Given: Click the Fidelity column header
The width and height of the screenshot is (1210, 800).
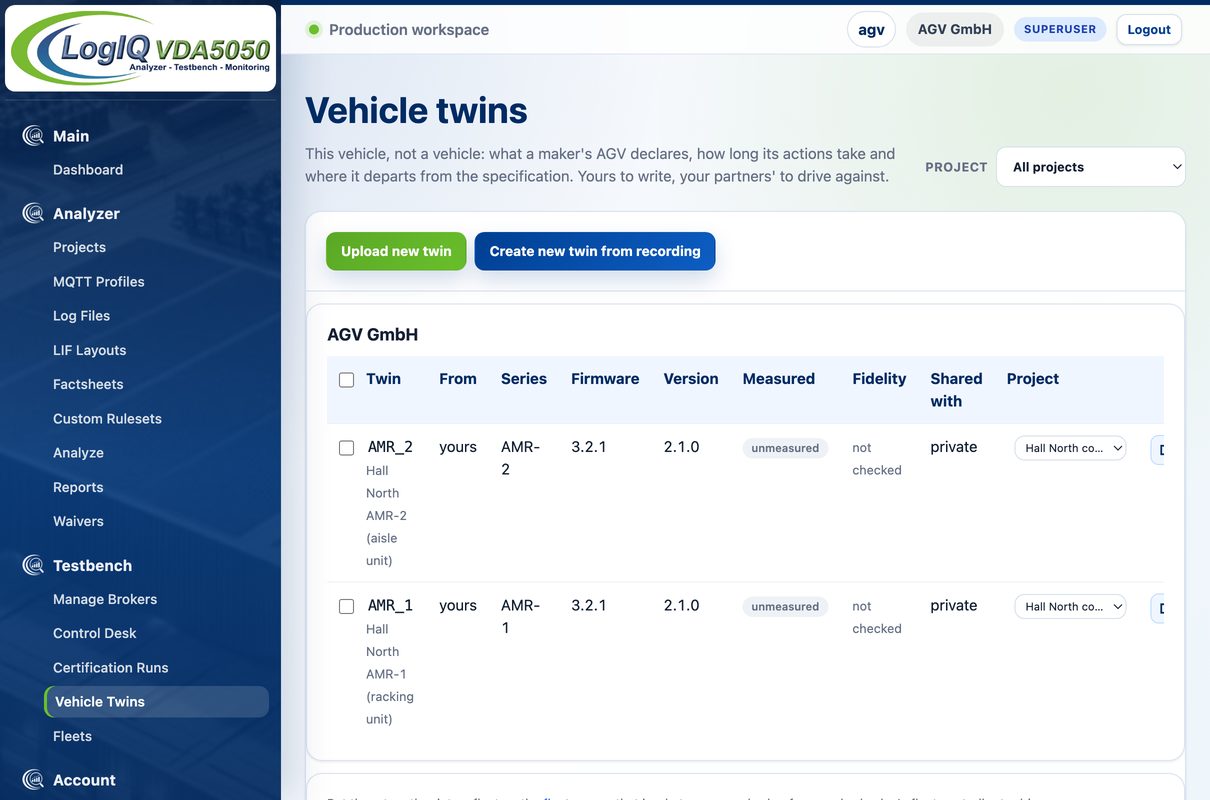Looking at the screenshot, I should pyautogui.click(x=879, y=379).
